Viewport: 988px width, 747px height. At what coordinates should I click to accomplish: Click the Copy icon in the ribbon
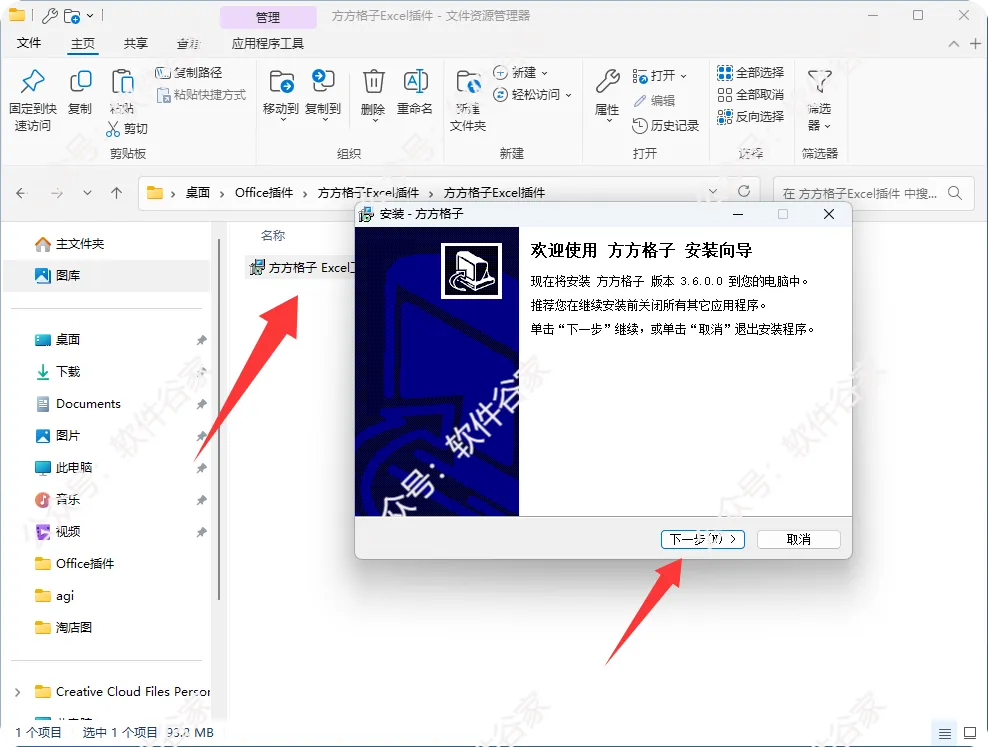coord(80,81)
